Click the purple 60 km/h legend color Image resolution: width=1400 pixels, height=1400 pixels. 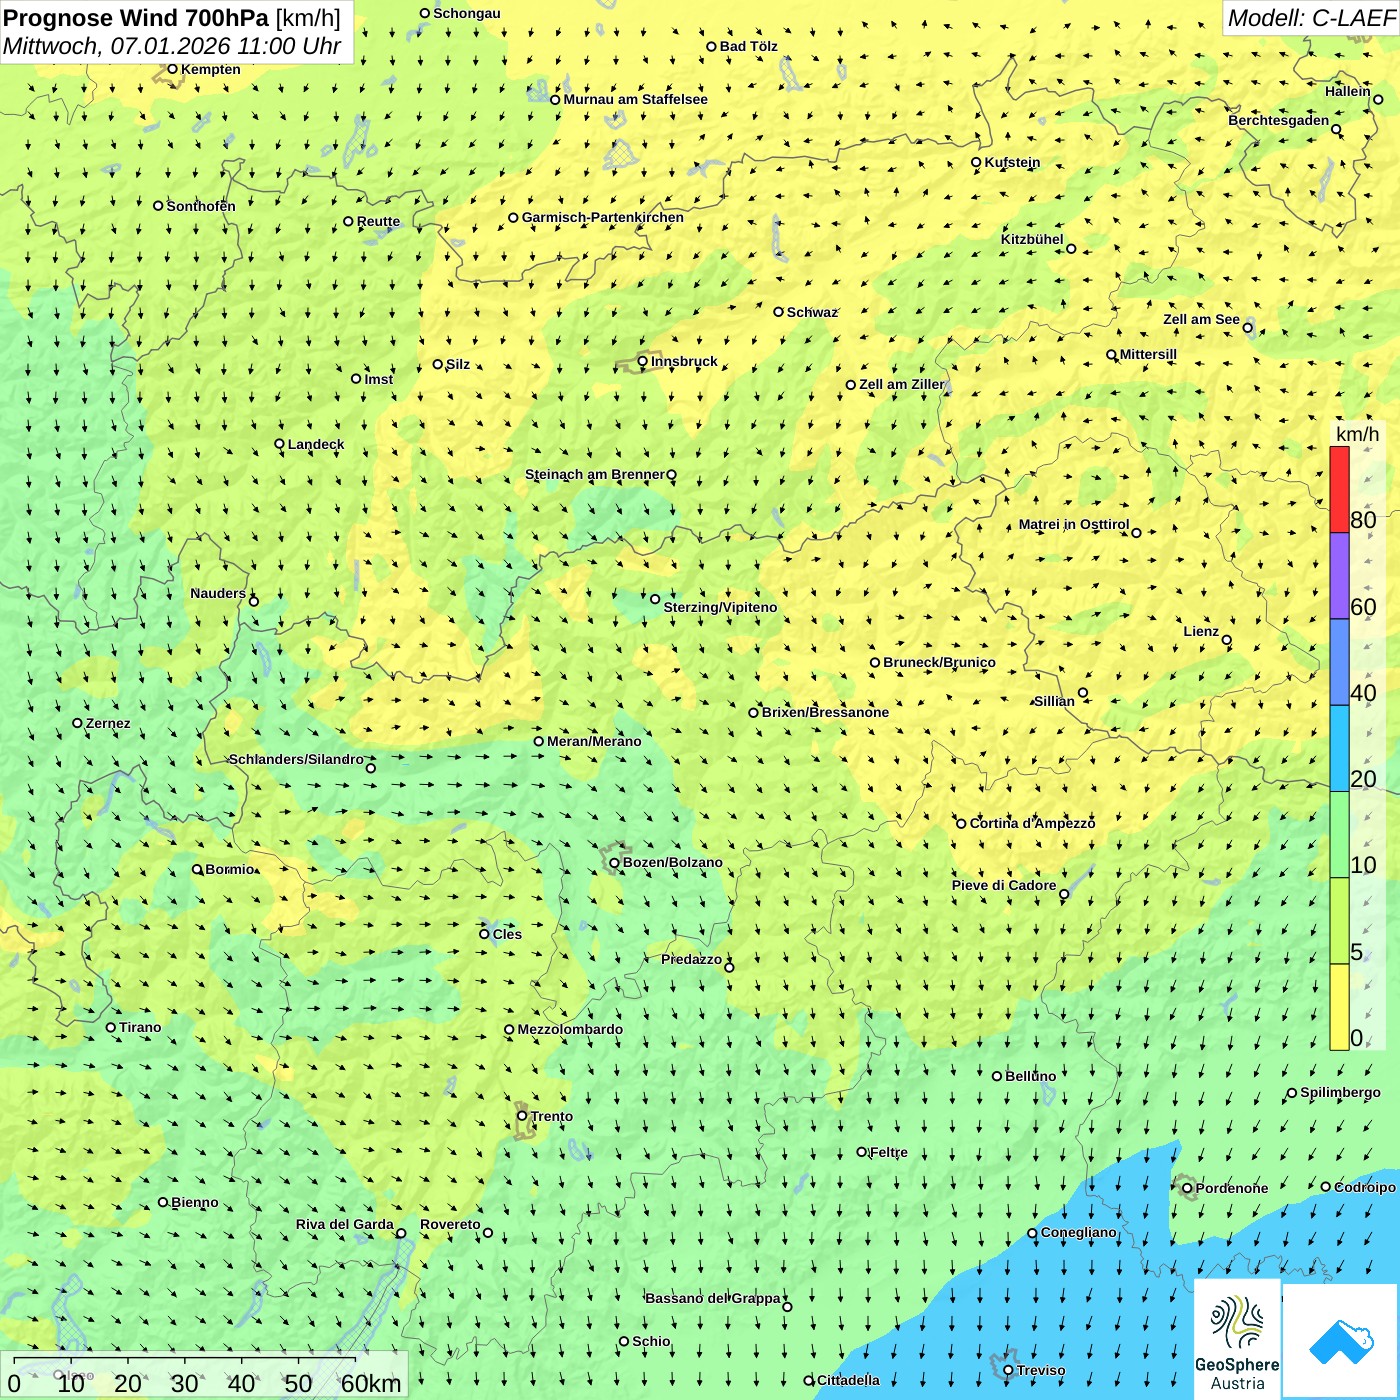click(x=1339, y=576)
